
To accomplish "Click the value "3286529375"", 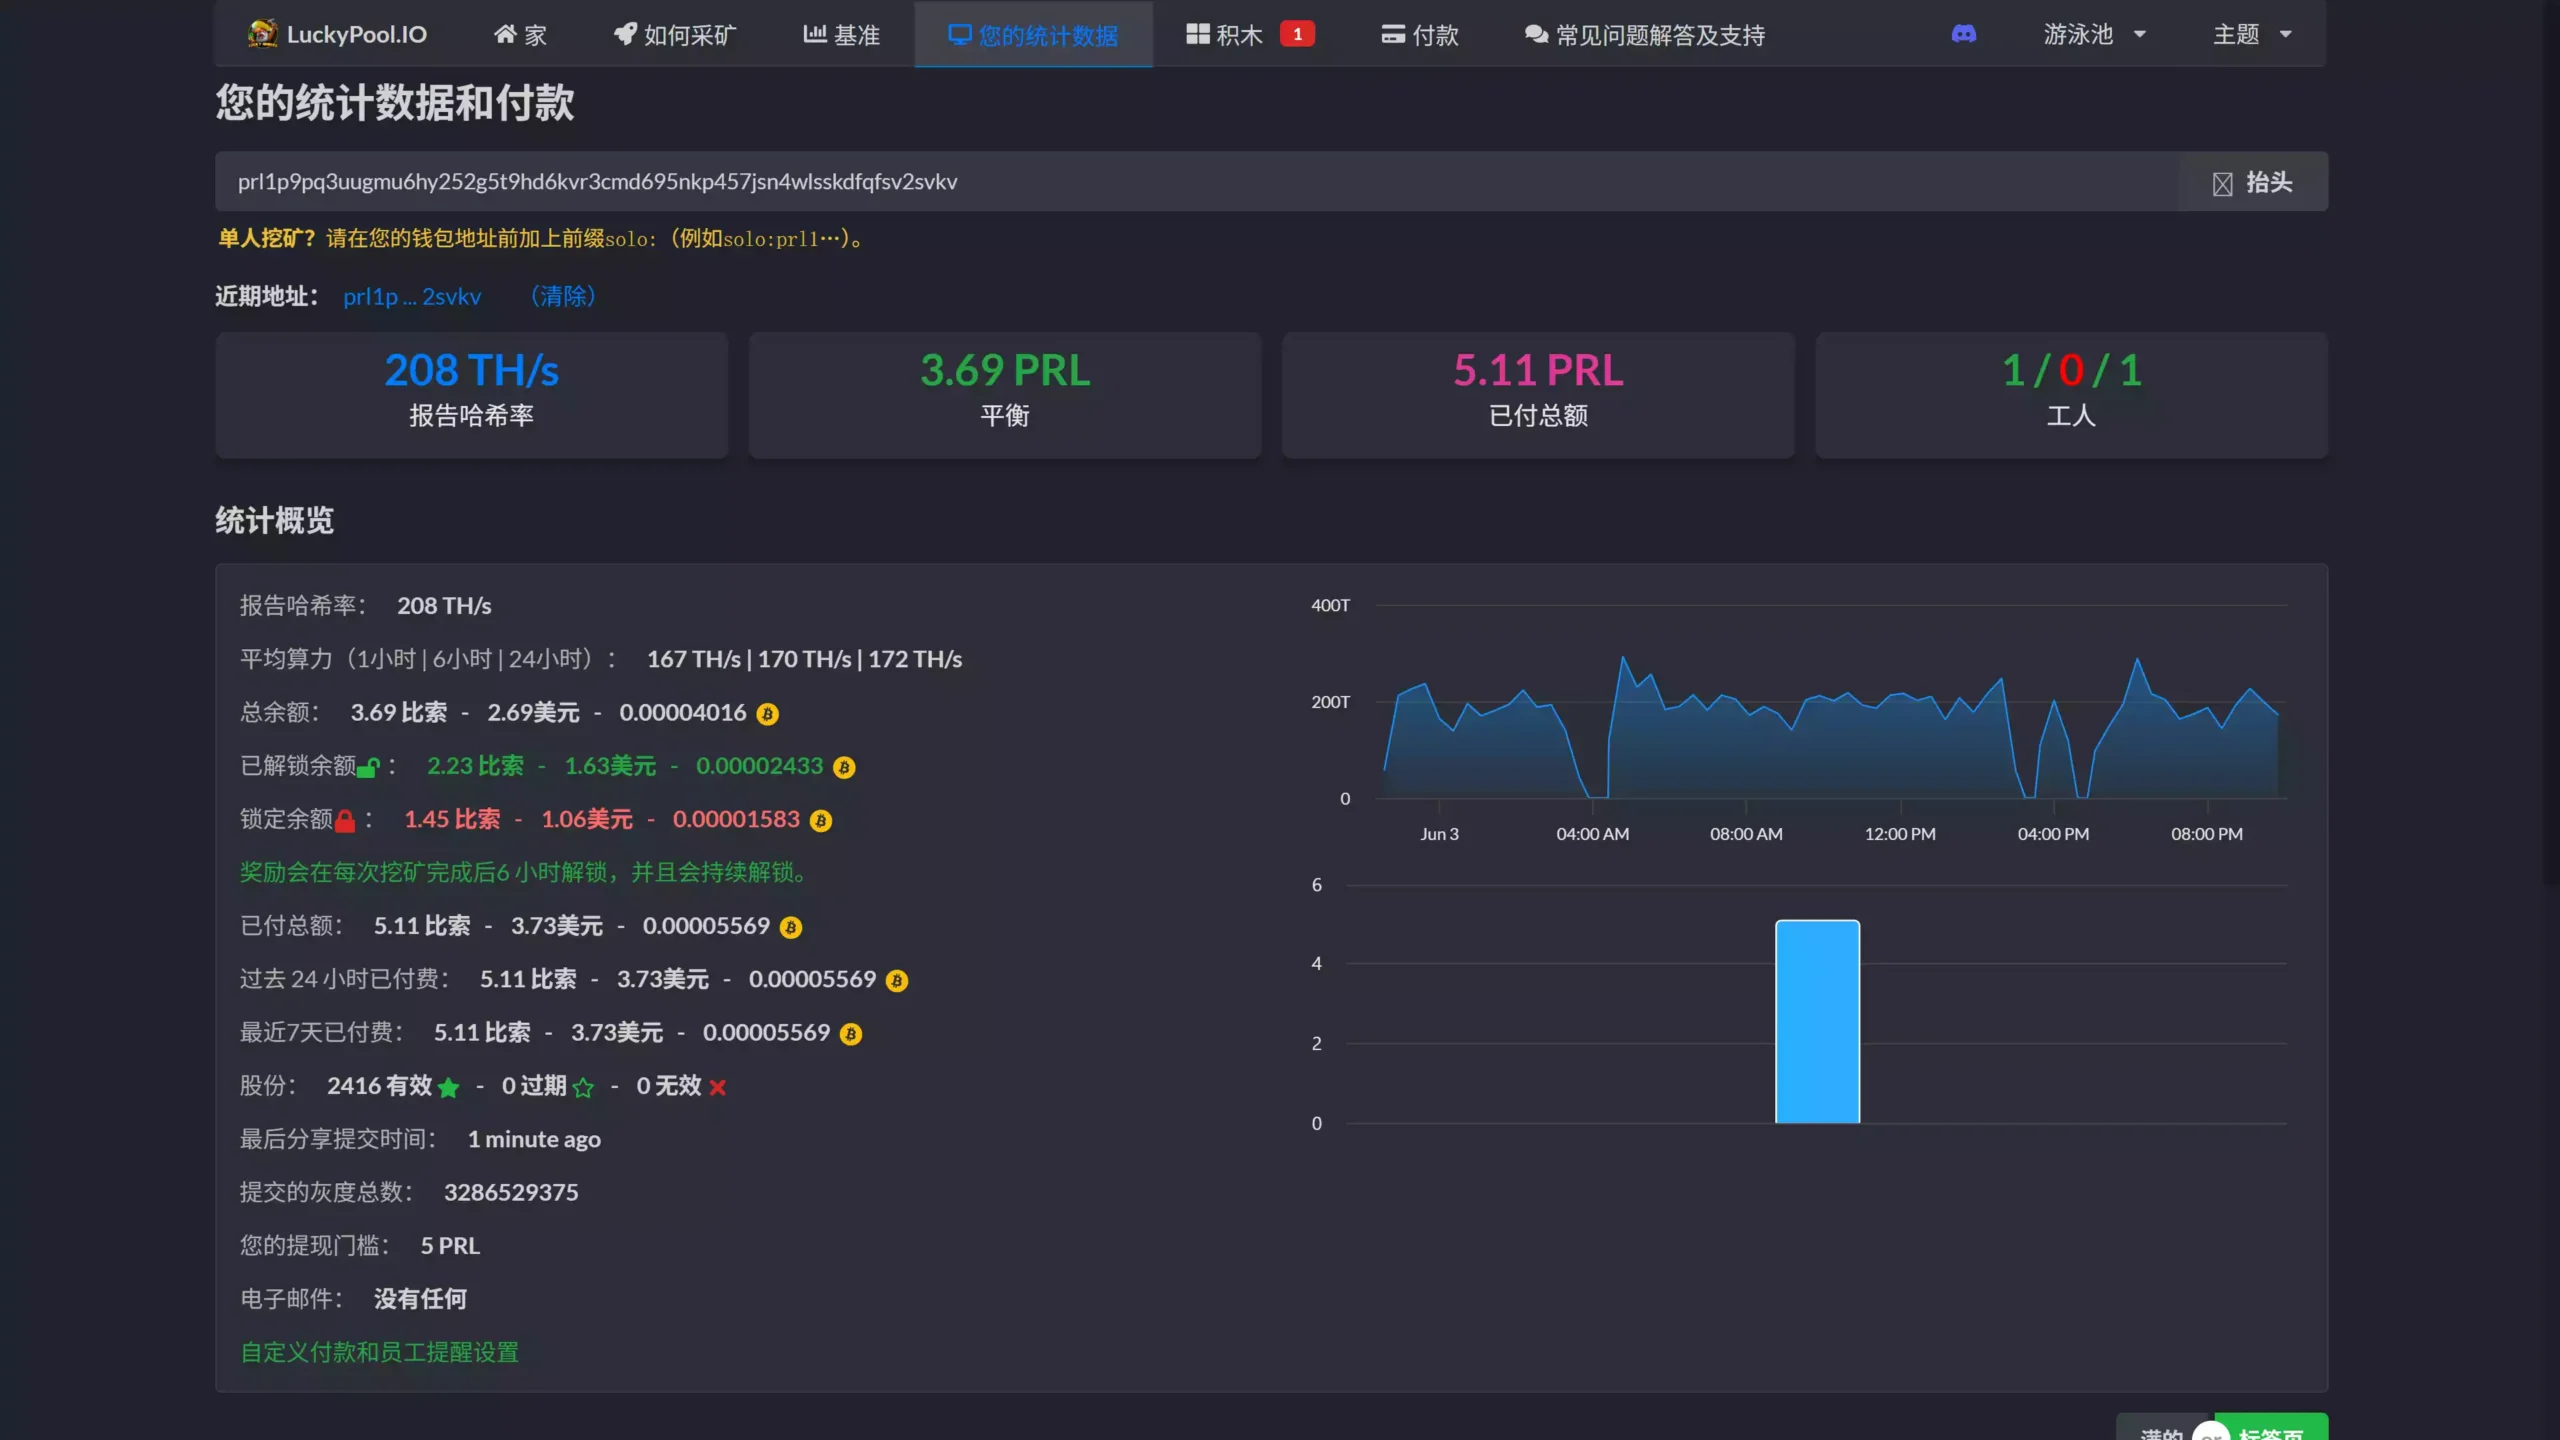I will coord(511,1192).
